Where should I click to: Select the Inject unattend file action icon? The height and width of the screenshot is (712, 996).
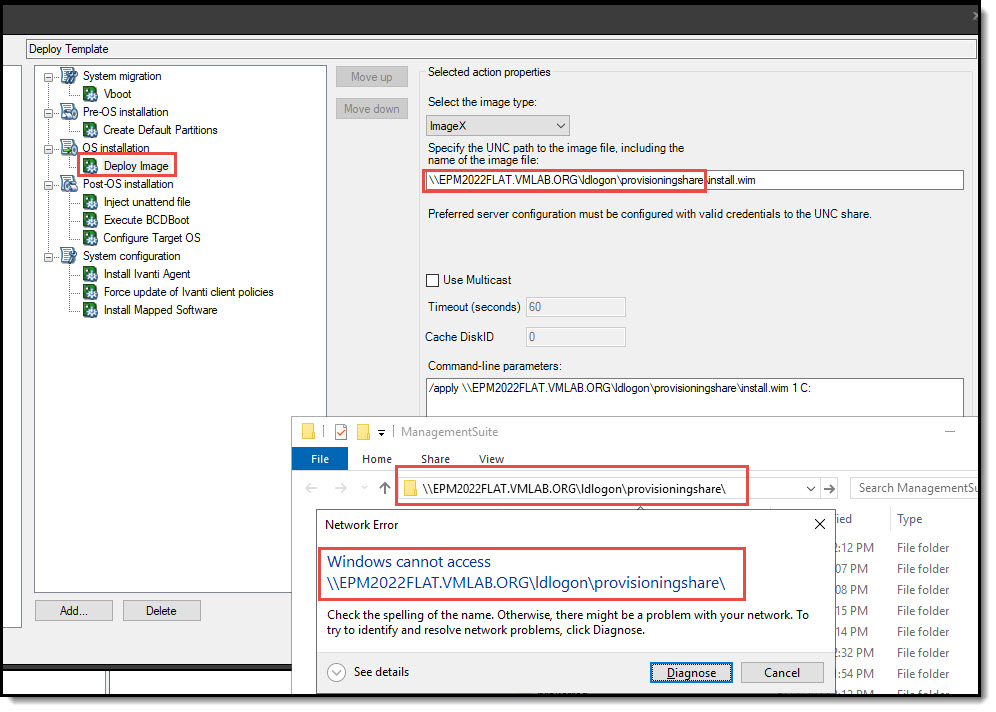[90, 202]
